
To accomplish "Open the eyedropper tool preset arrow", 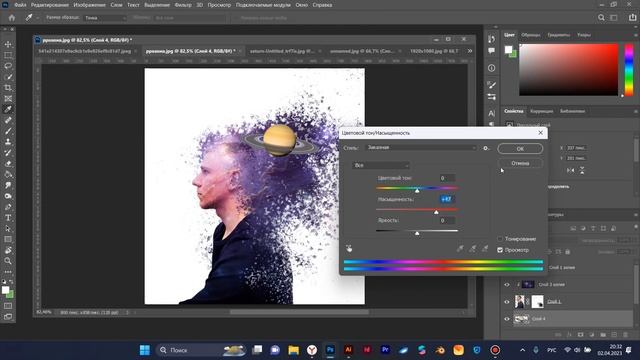I will [x=37, y=18].
